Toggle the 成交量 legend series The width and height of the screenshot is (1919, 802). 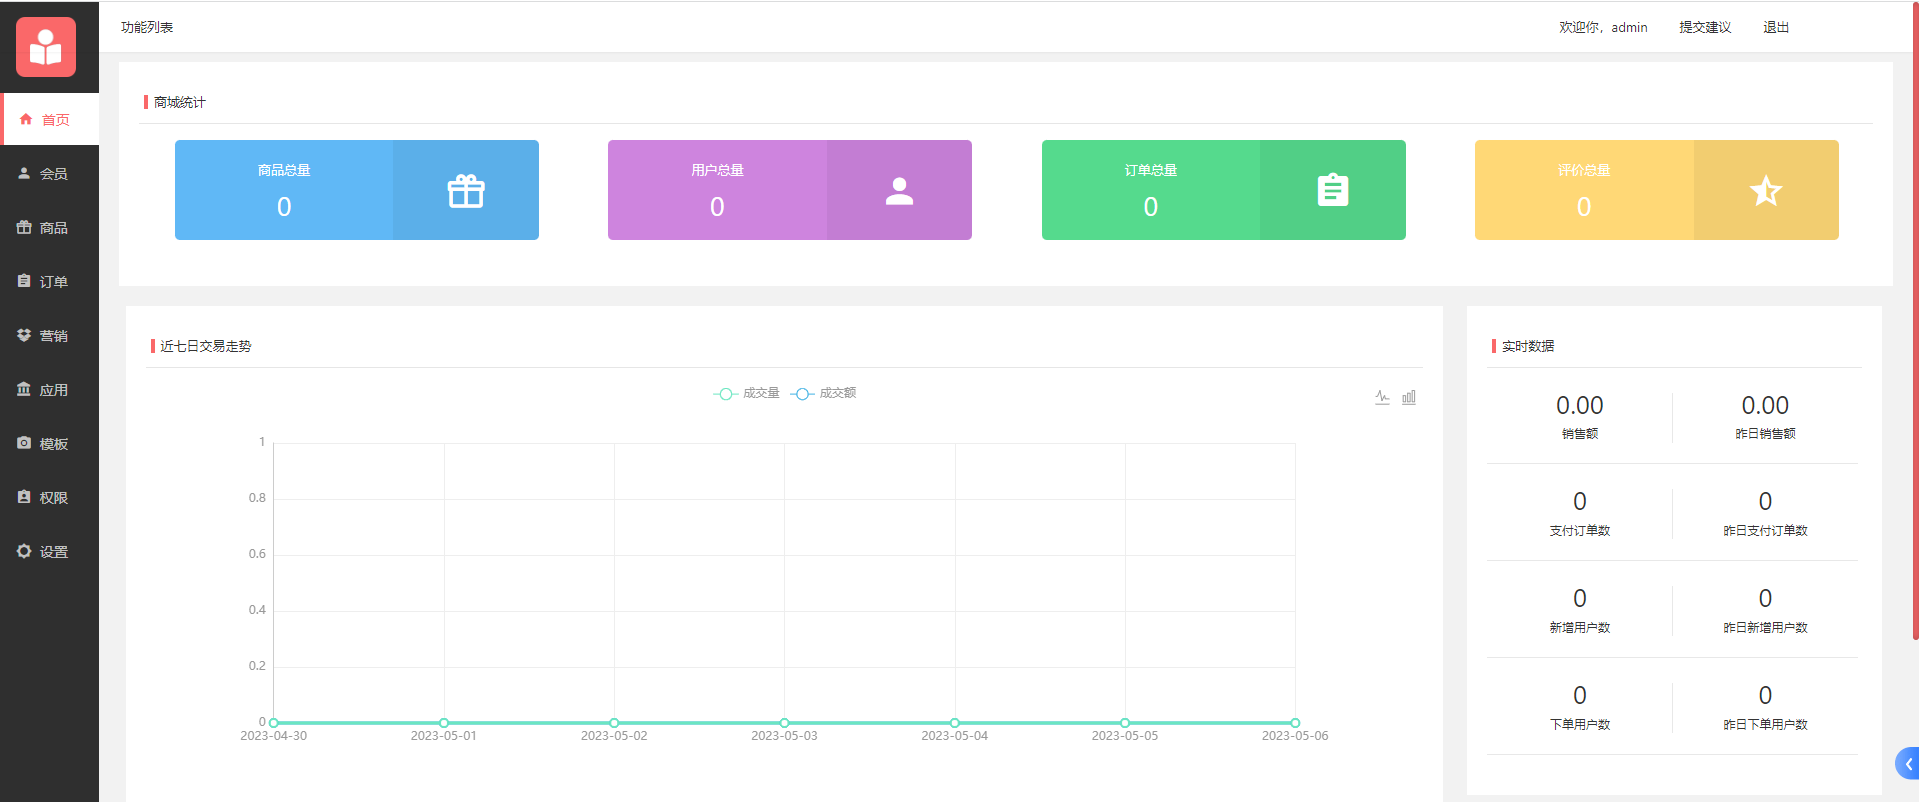pos(746,393)
